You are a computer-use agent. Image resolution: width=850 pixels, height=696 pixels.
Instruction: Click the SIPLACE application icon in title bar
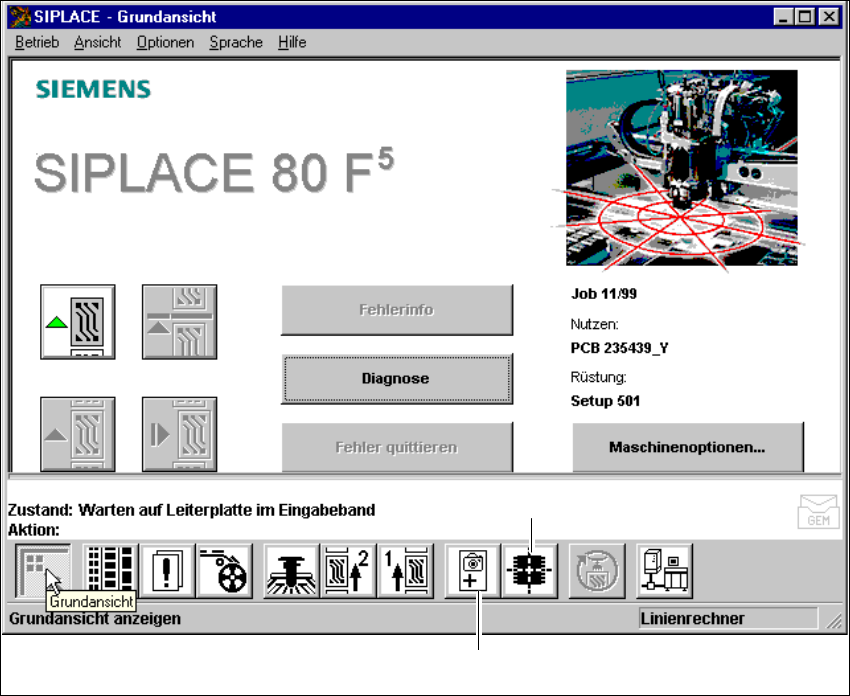tap(20, 17)
